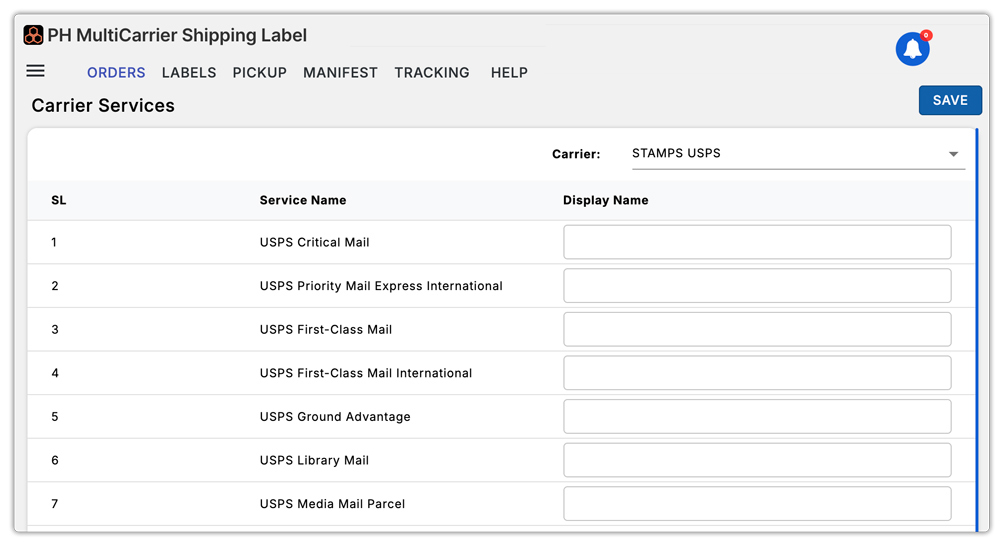Open the red notification count badge
The height and width of the screenshot is (544, 1000).
click(927, 36)
